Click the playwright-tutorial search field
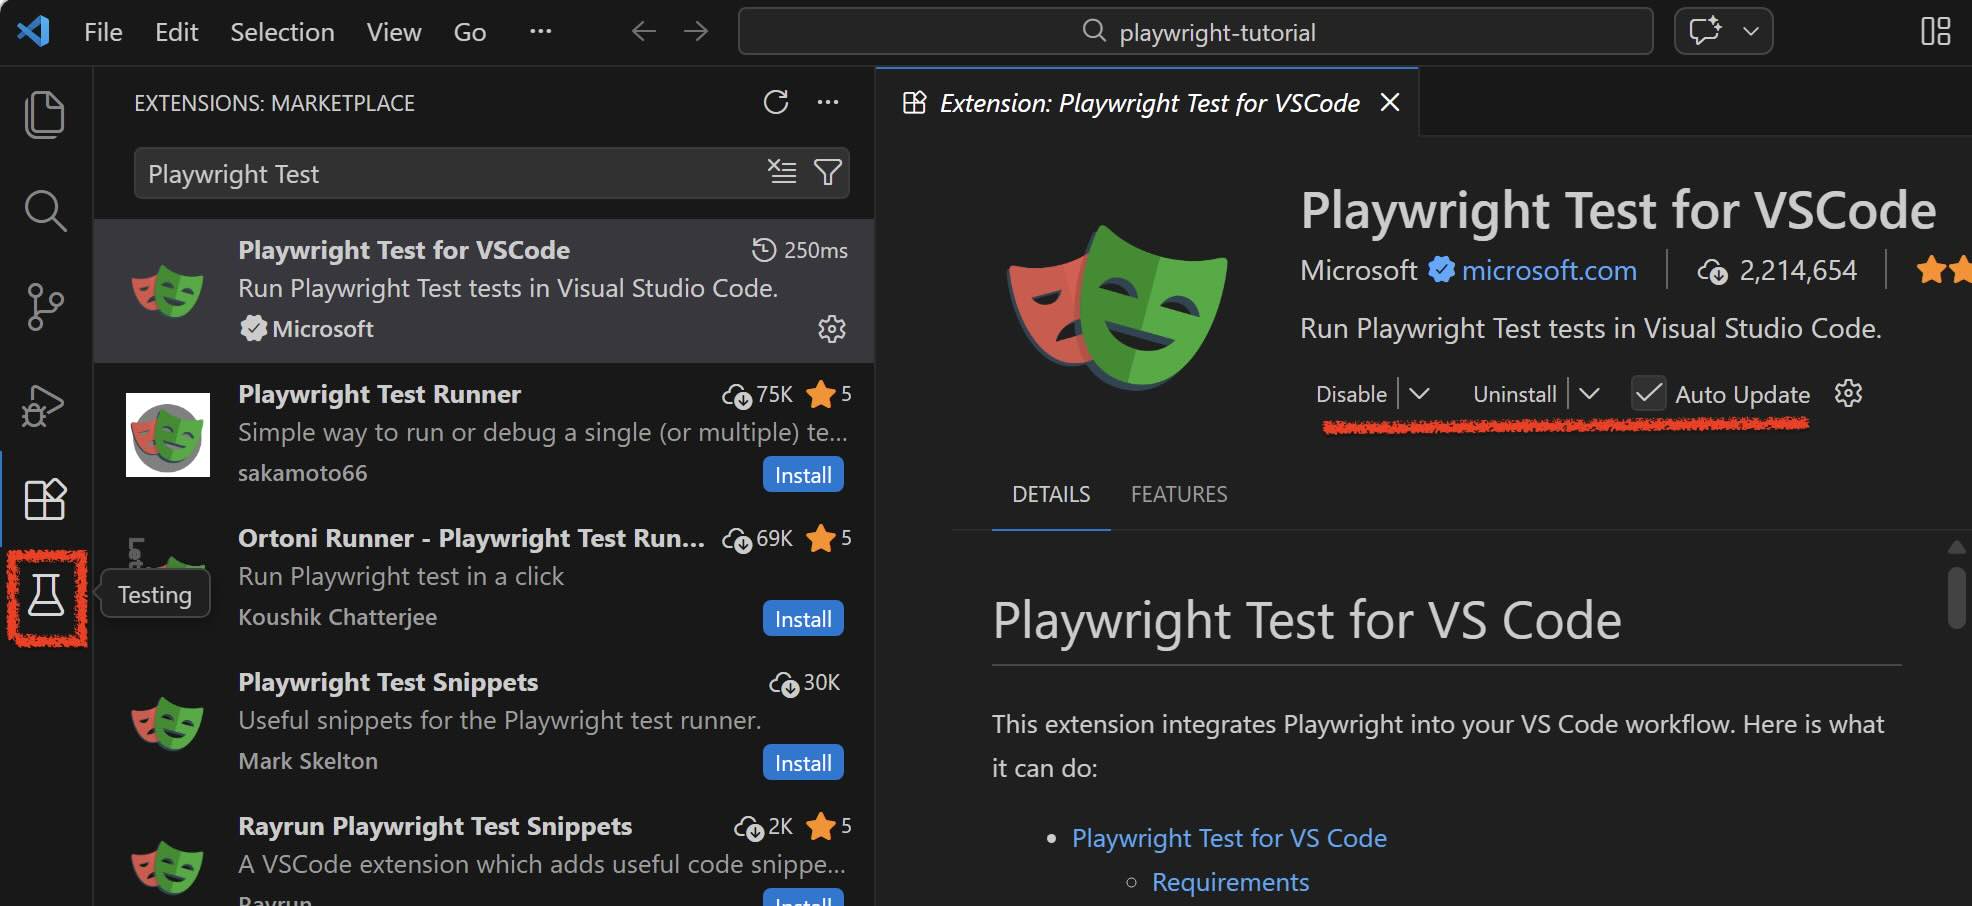 1216,31
